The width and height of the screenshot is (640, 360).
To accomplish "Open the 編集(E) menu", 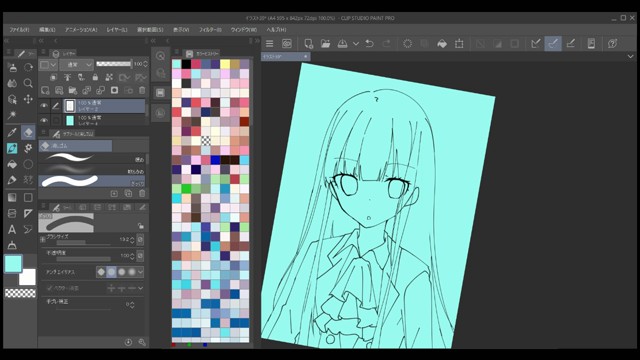I will (47, 30).
